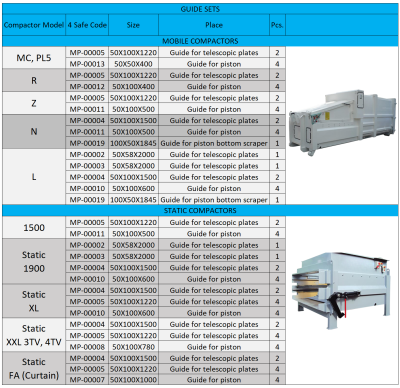Select code MP-00007
Screen dimensions: 400x388
[x=87, y=380]
